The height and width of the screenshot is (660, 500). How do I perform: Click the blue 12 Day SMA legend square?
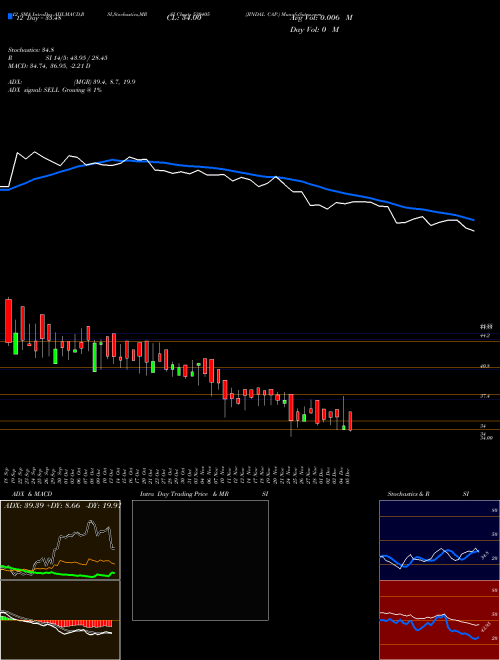(x=10, y=16)
